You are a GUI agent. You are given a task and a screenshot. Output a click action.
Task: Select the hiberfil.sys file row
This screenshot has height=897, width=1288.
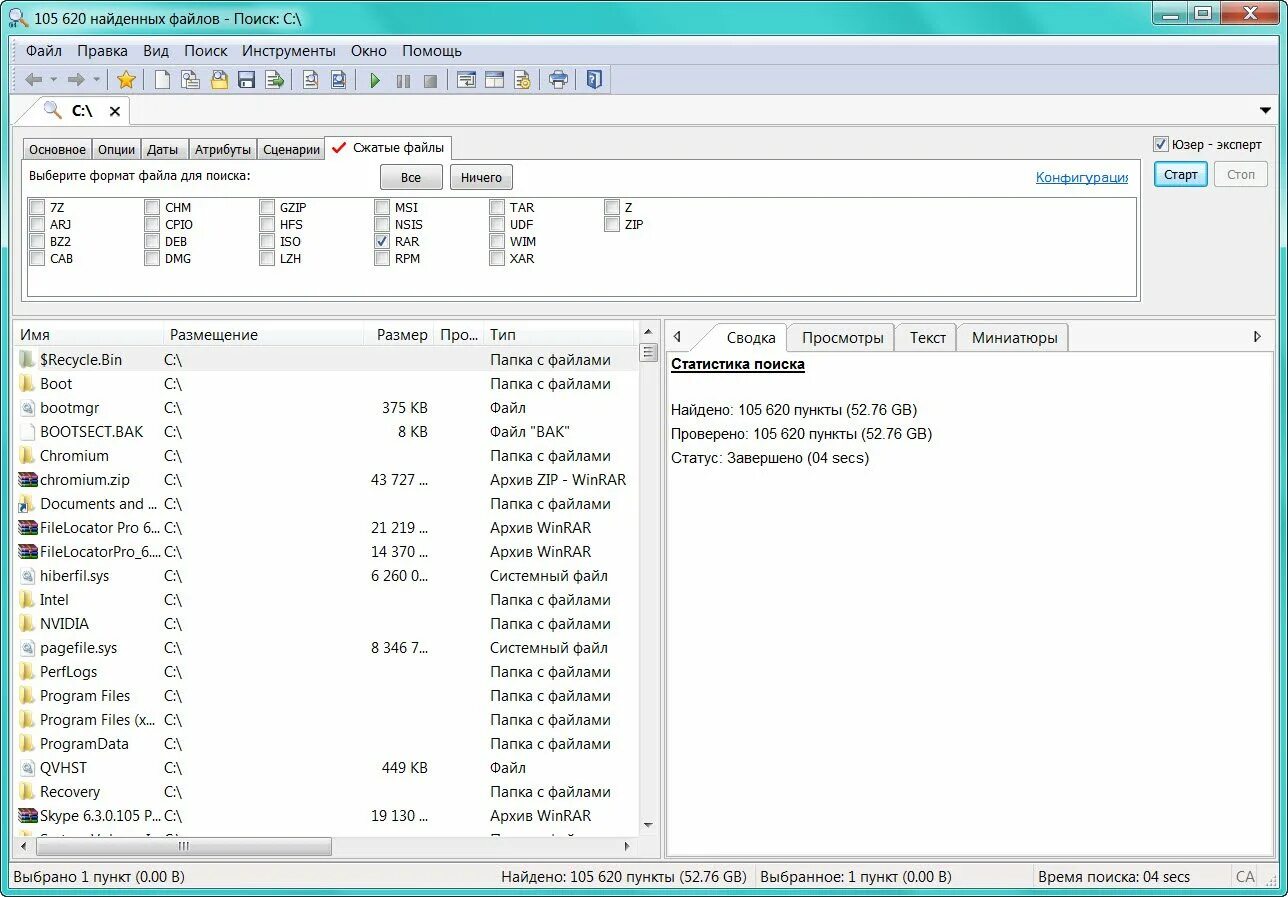326,576
